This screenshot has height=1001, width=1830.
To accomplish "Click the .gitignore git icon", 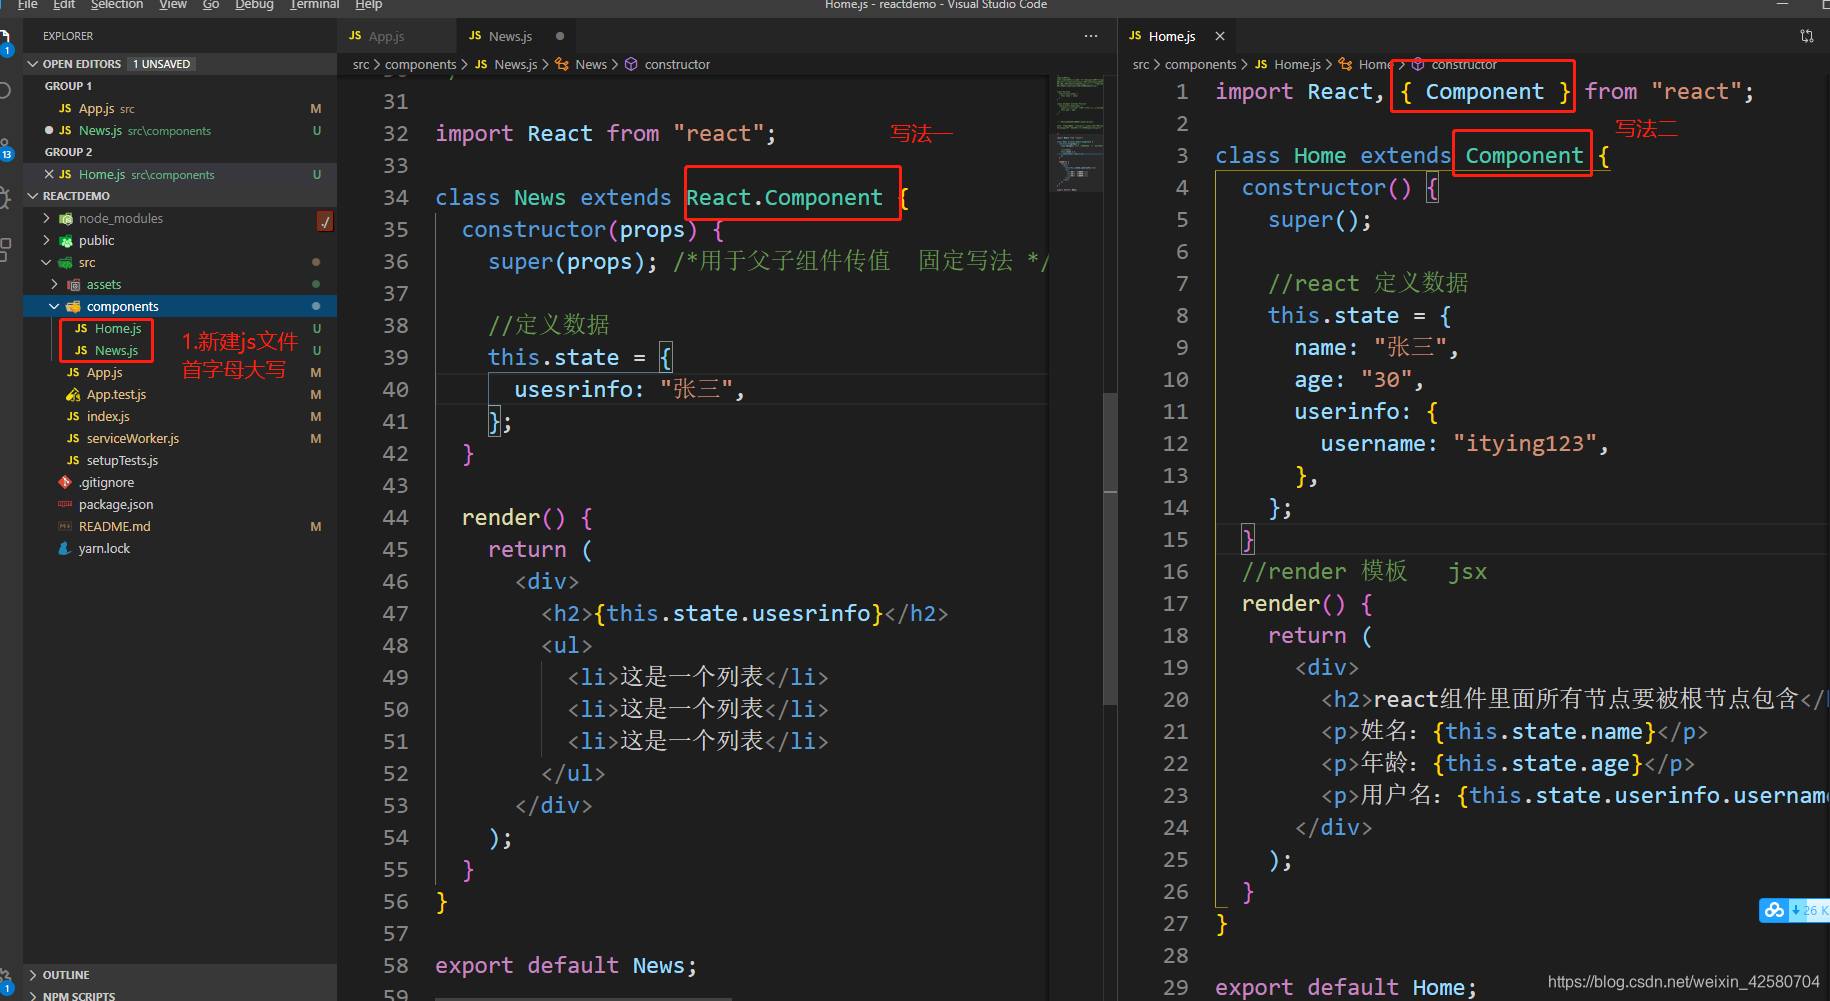I will point(65,482).
